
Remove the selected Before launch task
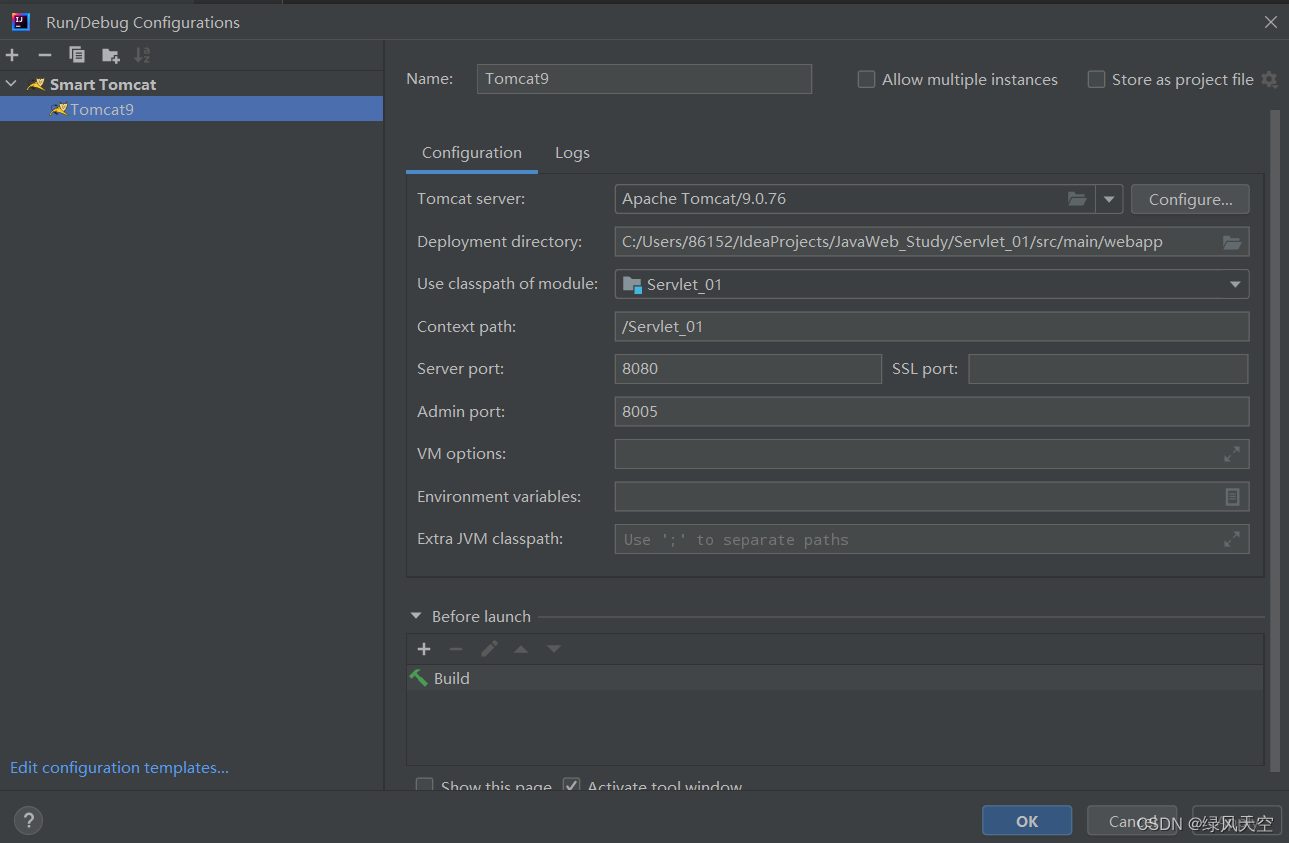(x=456, y=649)
